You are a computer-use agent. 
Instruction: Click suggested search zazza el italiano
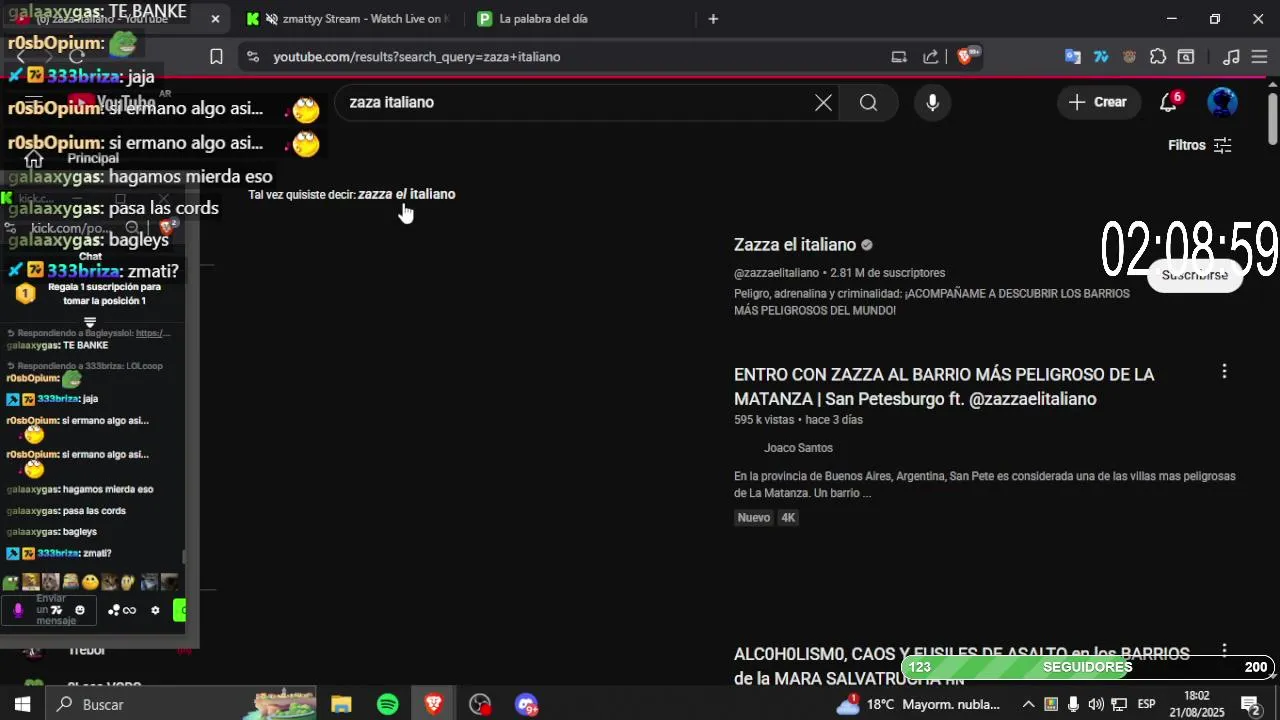click(x=406, y=194)
